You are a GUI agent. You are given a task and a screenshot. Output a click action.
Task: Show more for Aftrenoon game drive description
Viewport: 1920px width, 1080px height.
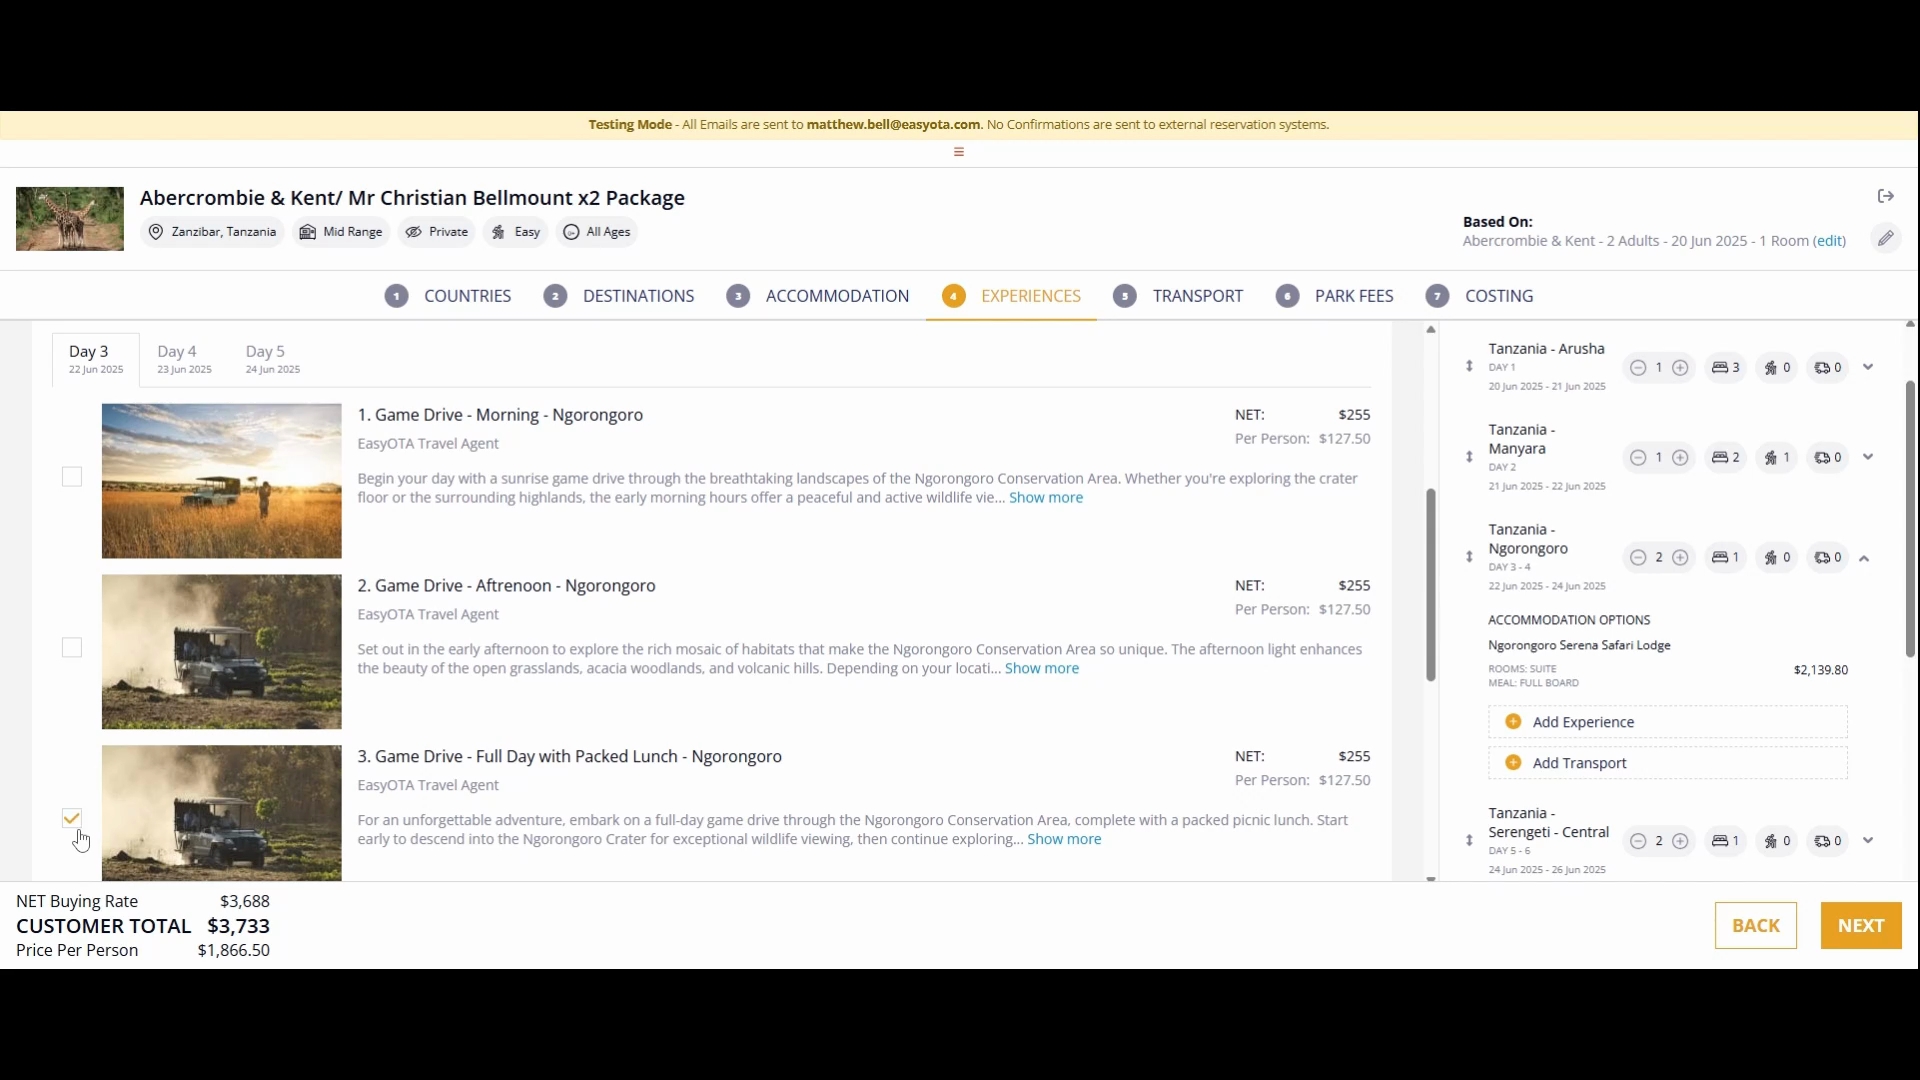[x=1041, y=669]
